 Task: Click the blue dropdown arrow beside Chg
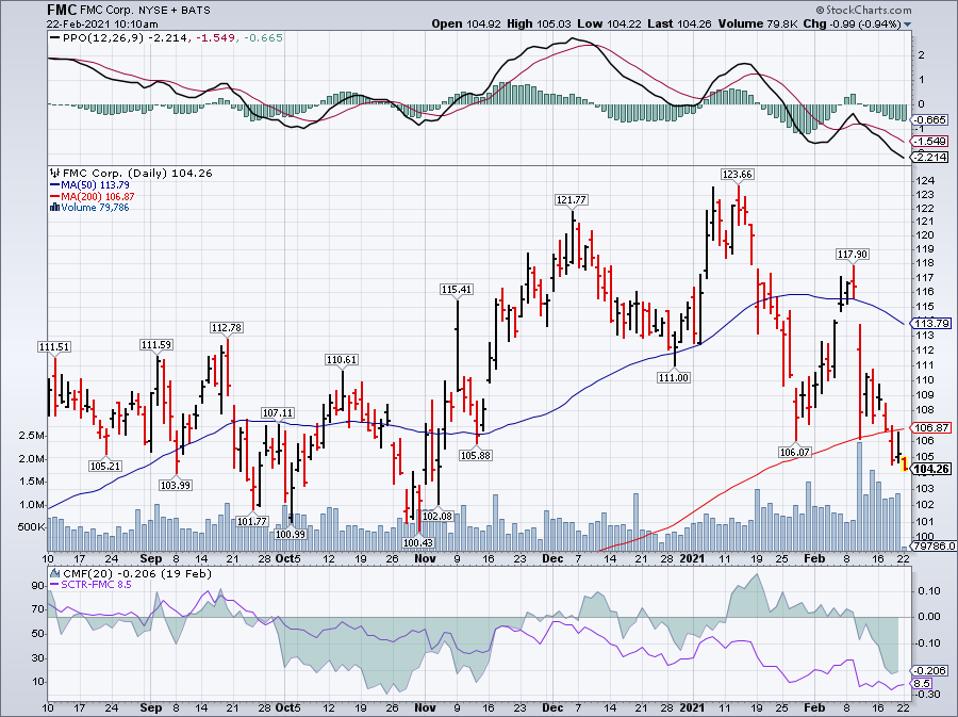click(x=907, y=24)
